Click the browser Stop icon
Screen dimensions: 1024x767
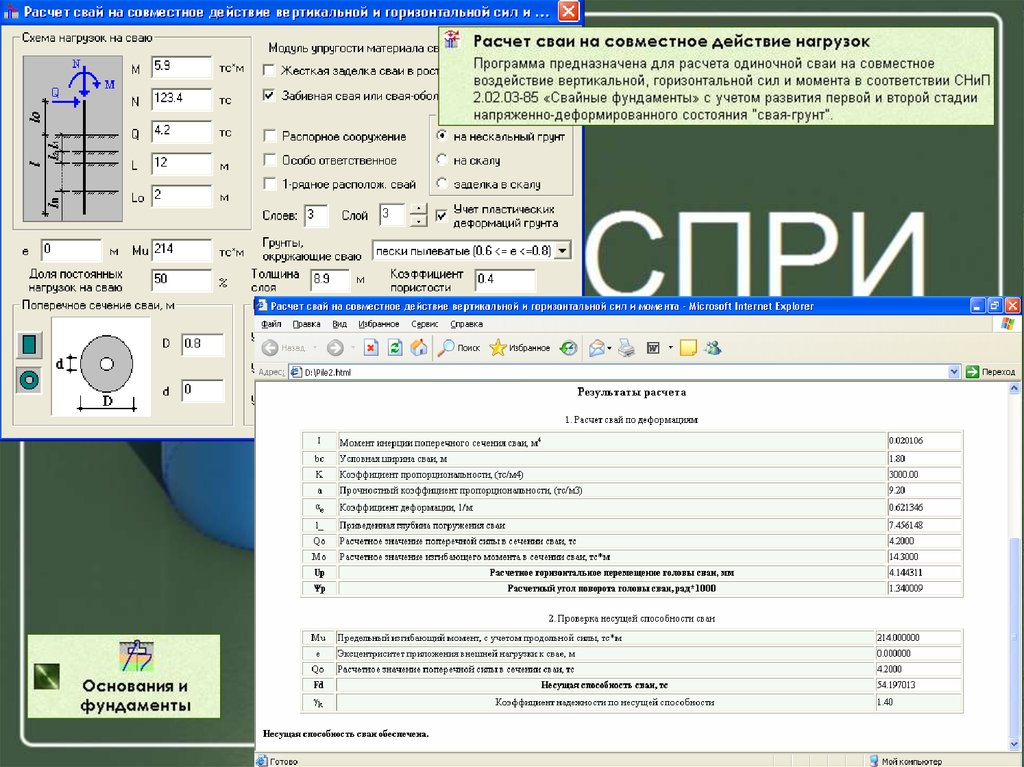click(x=370, y=348)
